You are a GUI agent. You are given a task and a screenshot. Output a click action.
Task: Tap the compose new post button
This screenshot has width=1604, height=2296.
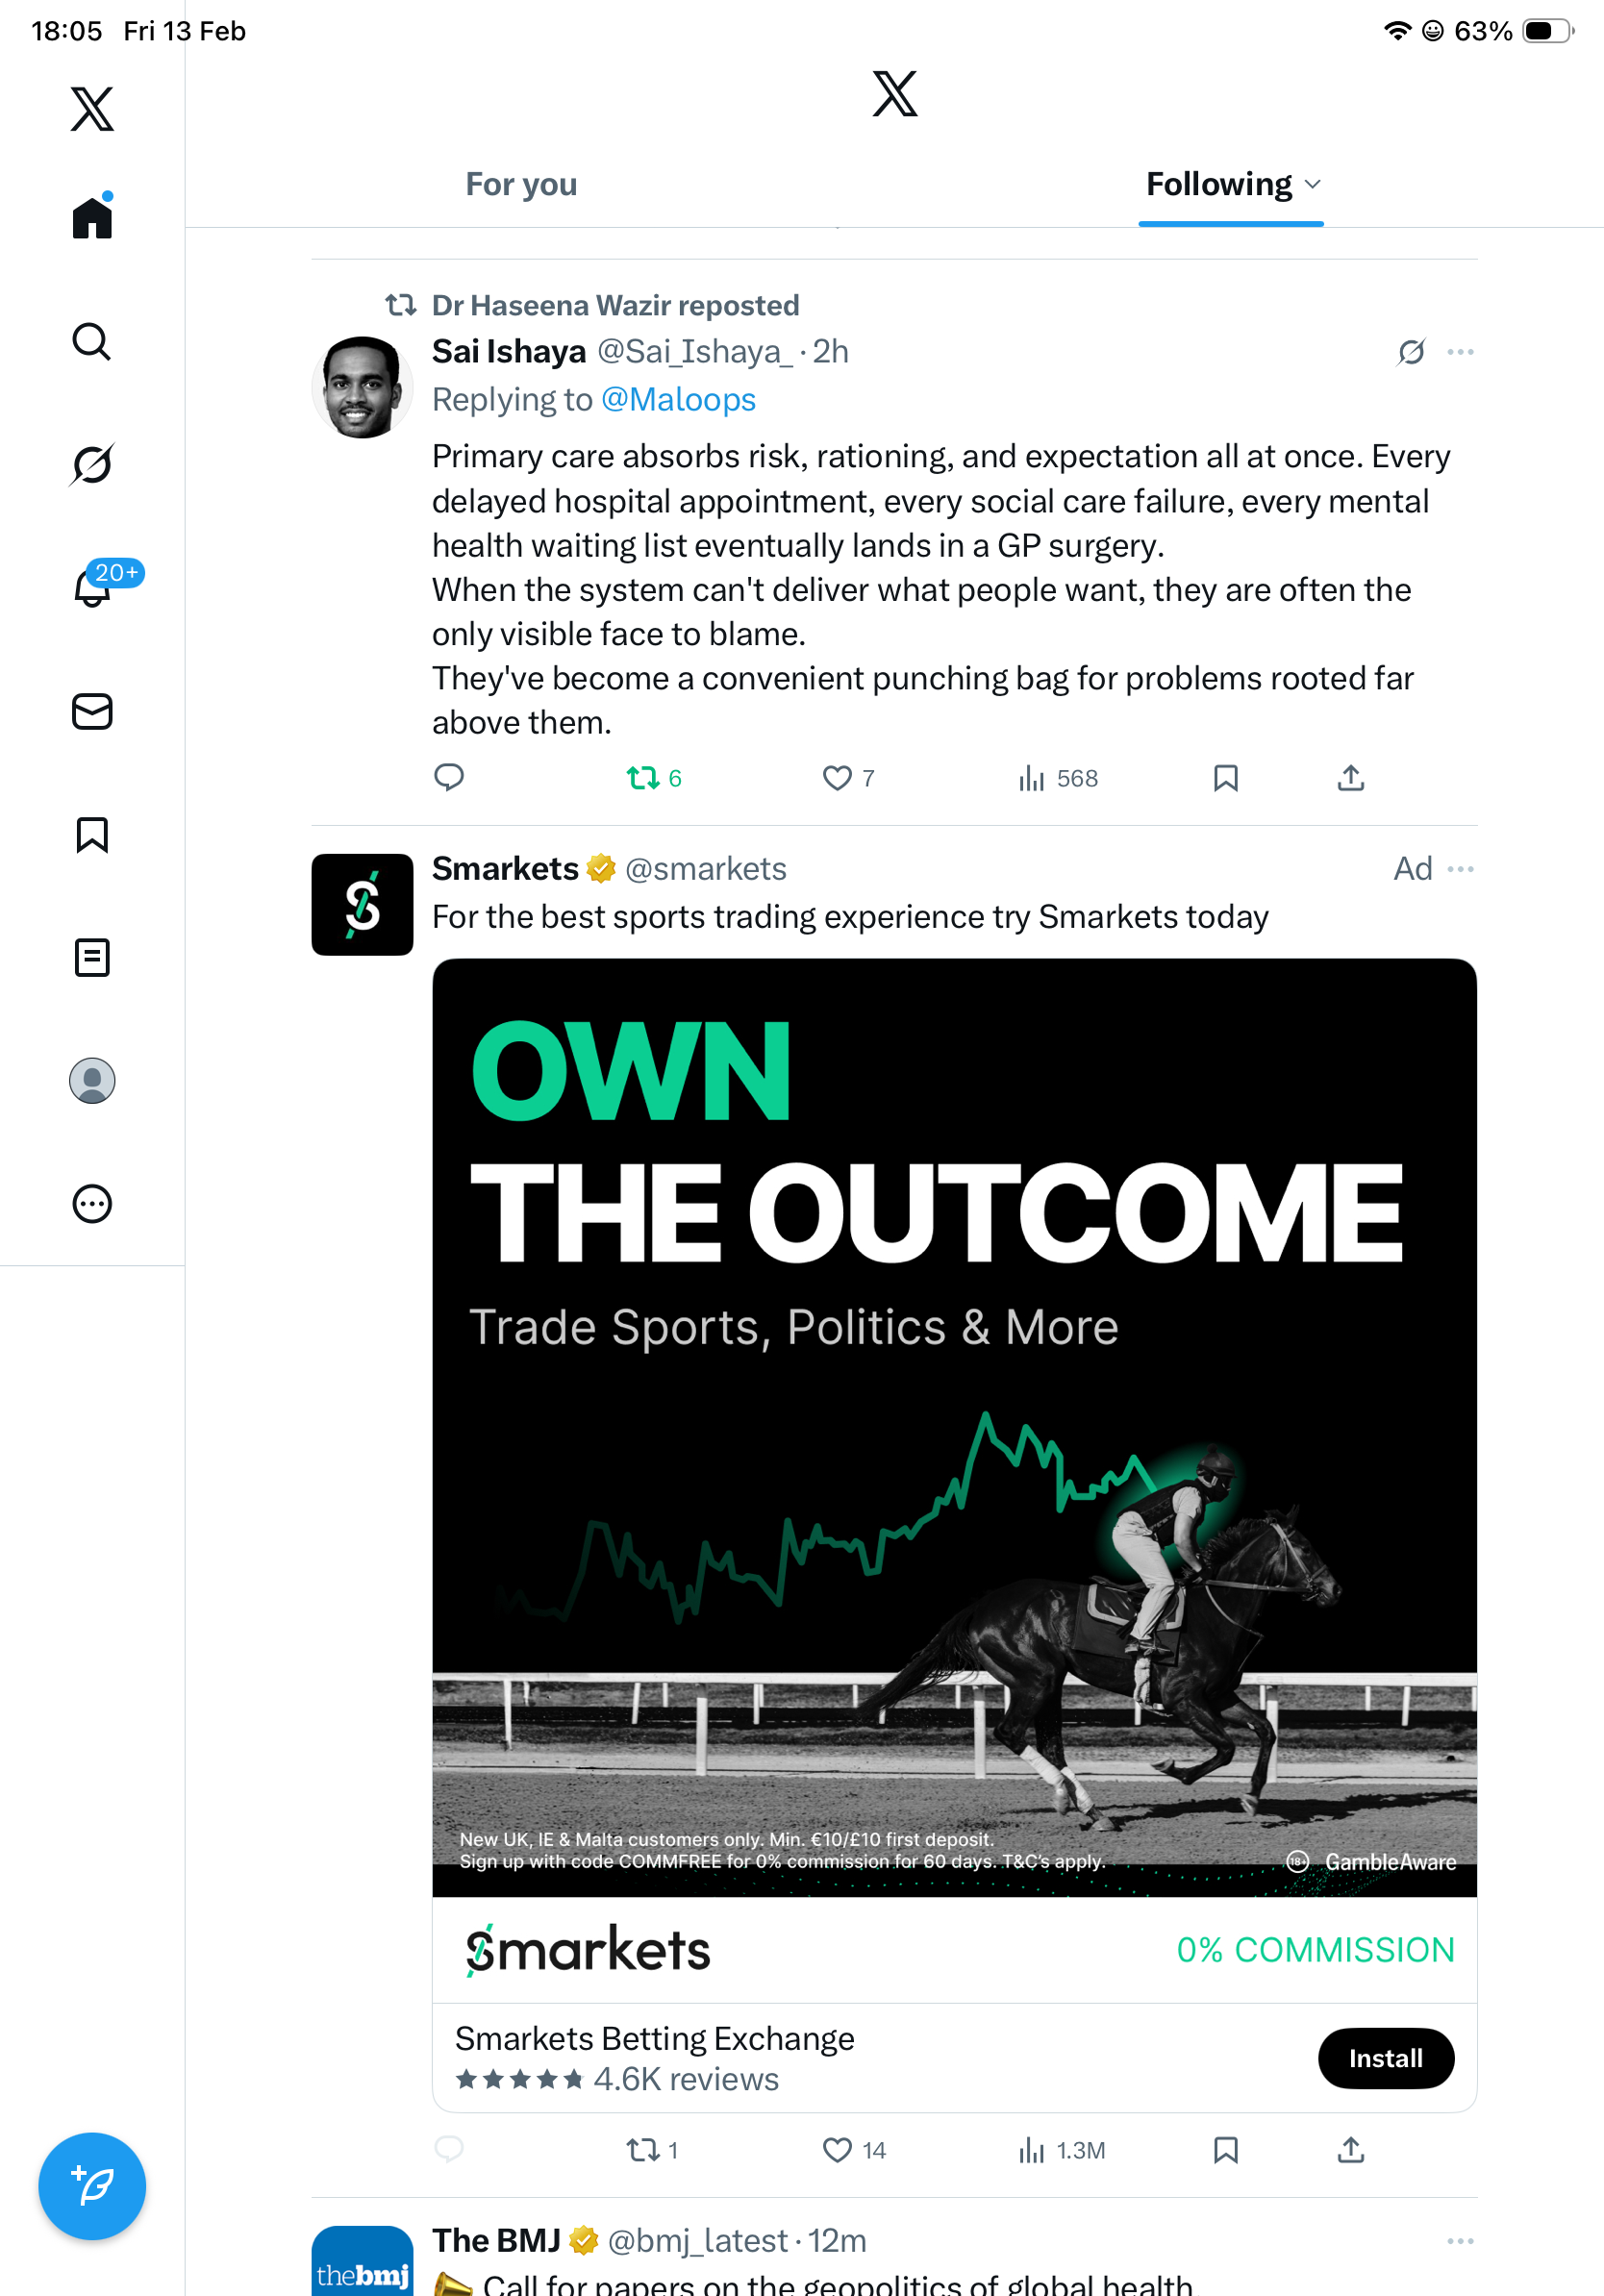click(x=92, y=2186)
